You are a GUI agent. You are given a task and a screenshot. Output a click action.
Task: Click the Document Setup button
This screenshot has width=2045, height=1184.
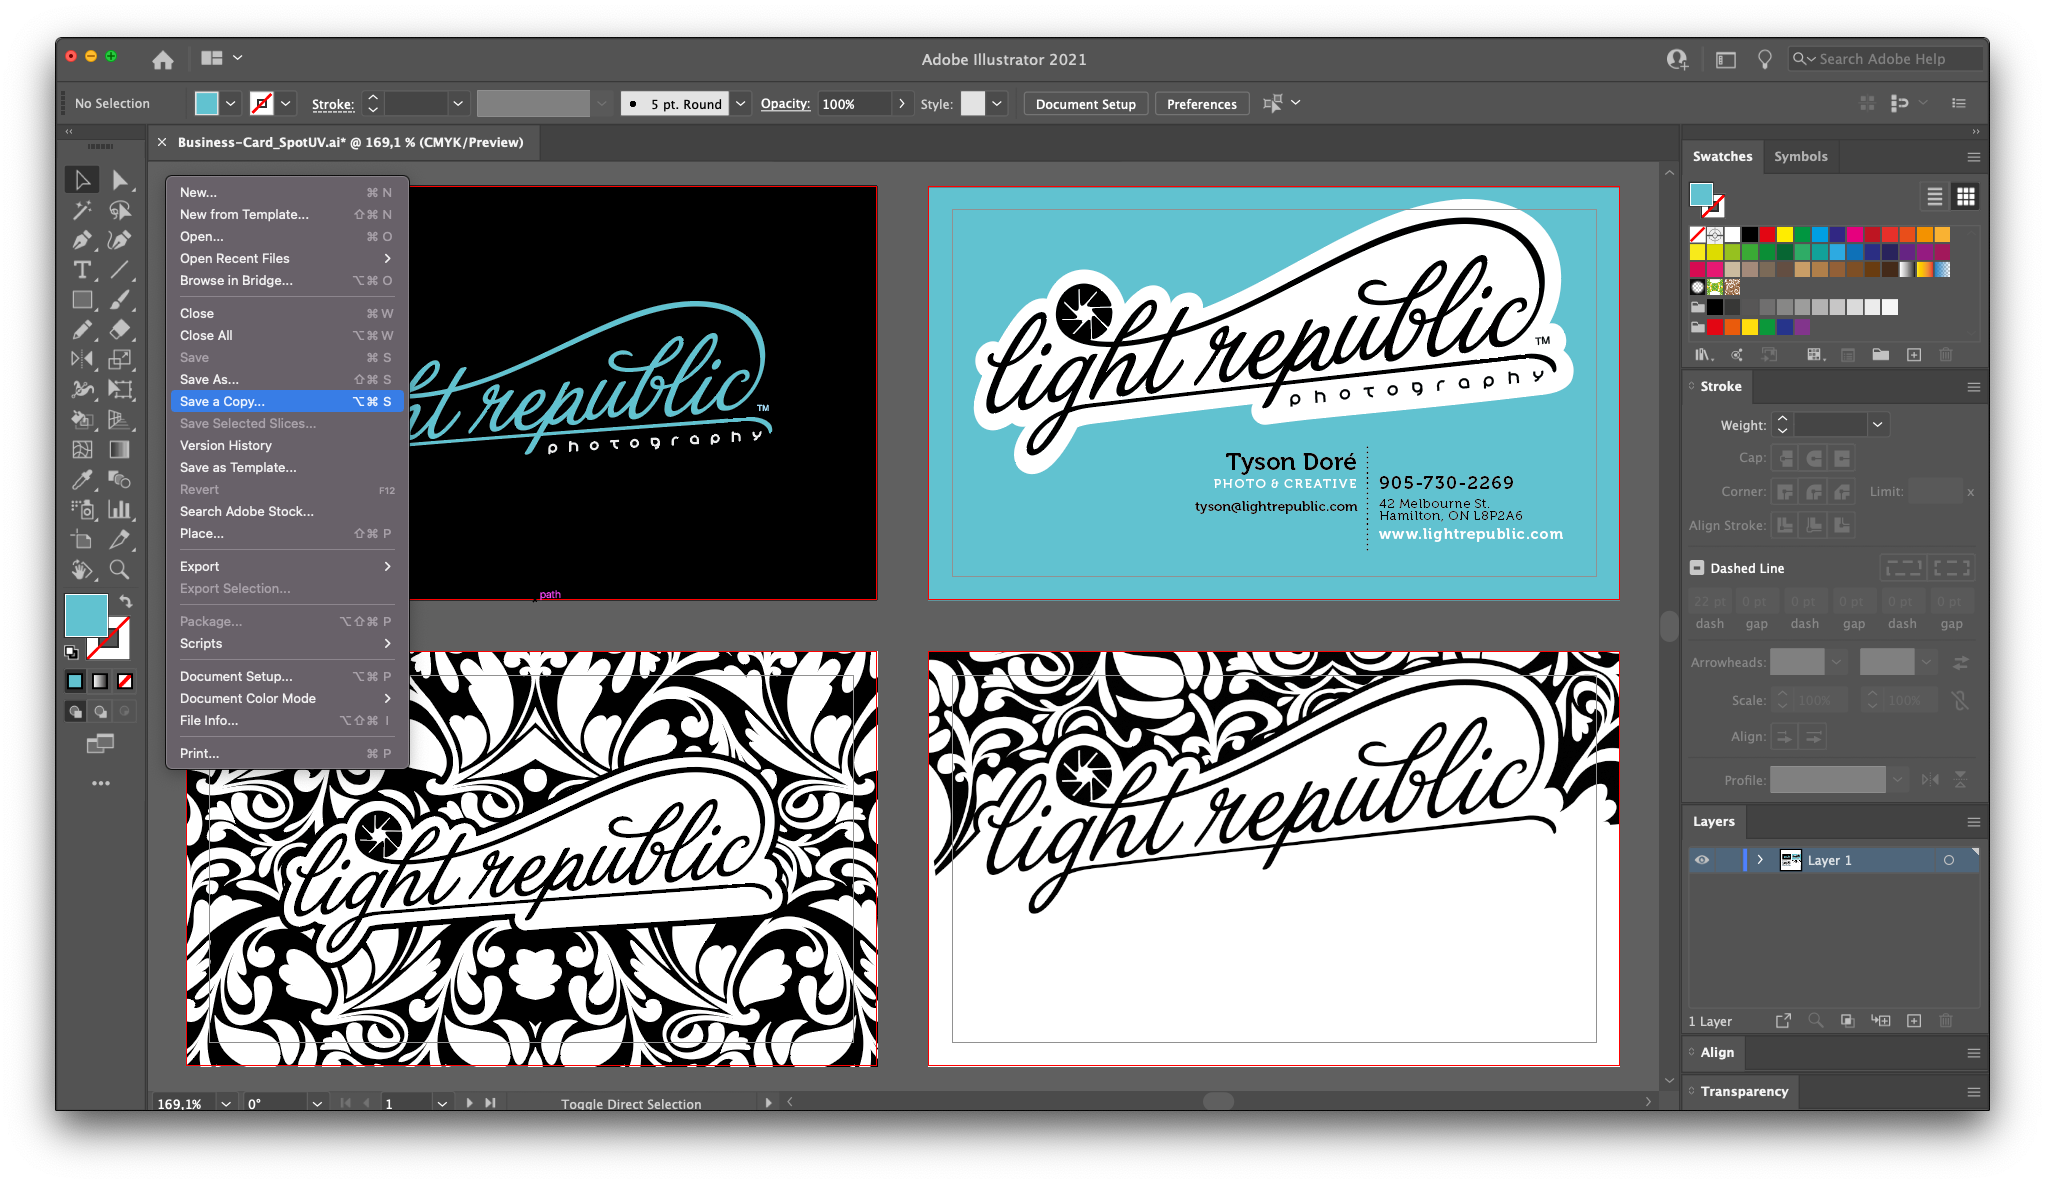coord(1085,104)
